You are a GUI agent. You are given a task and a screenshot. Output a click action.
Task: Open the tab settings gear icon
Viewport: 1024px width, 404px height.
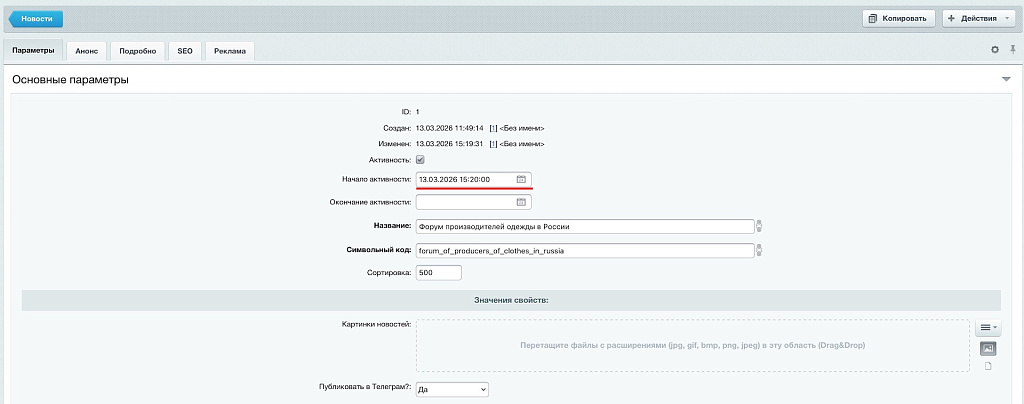click(x=995, y=49)
